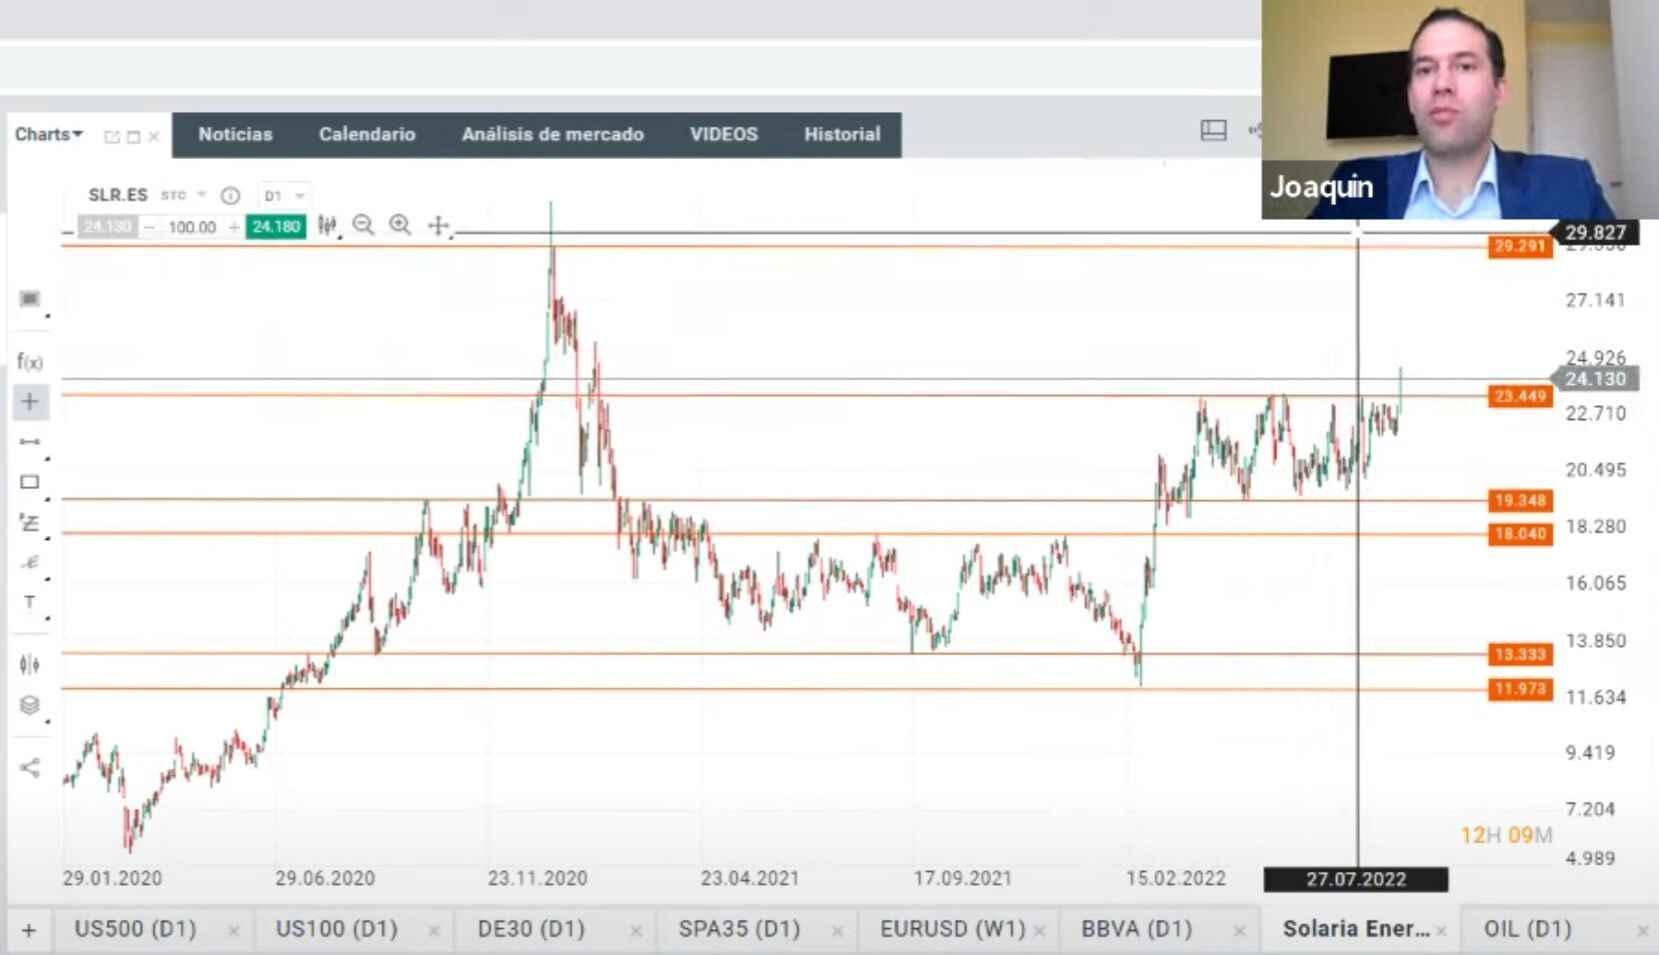
Task: Close the Solaria Ener... tab
Action: (x=1441, y=931)
